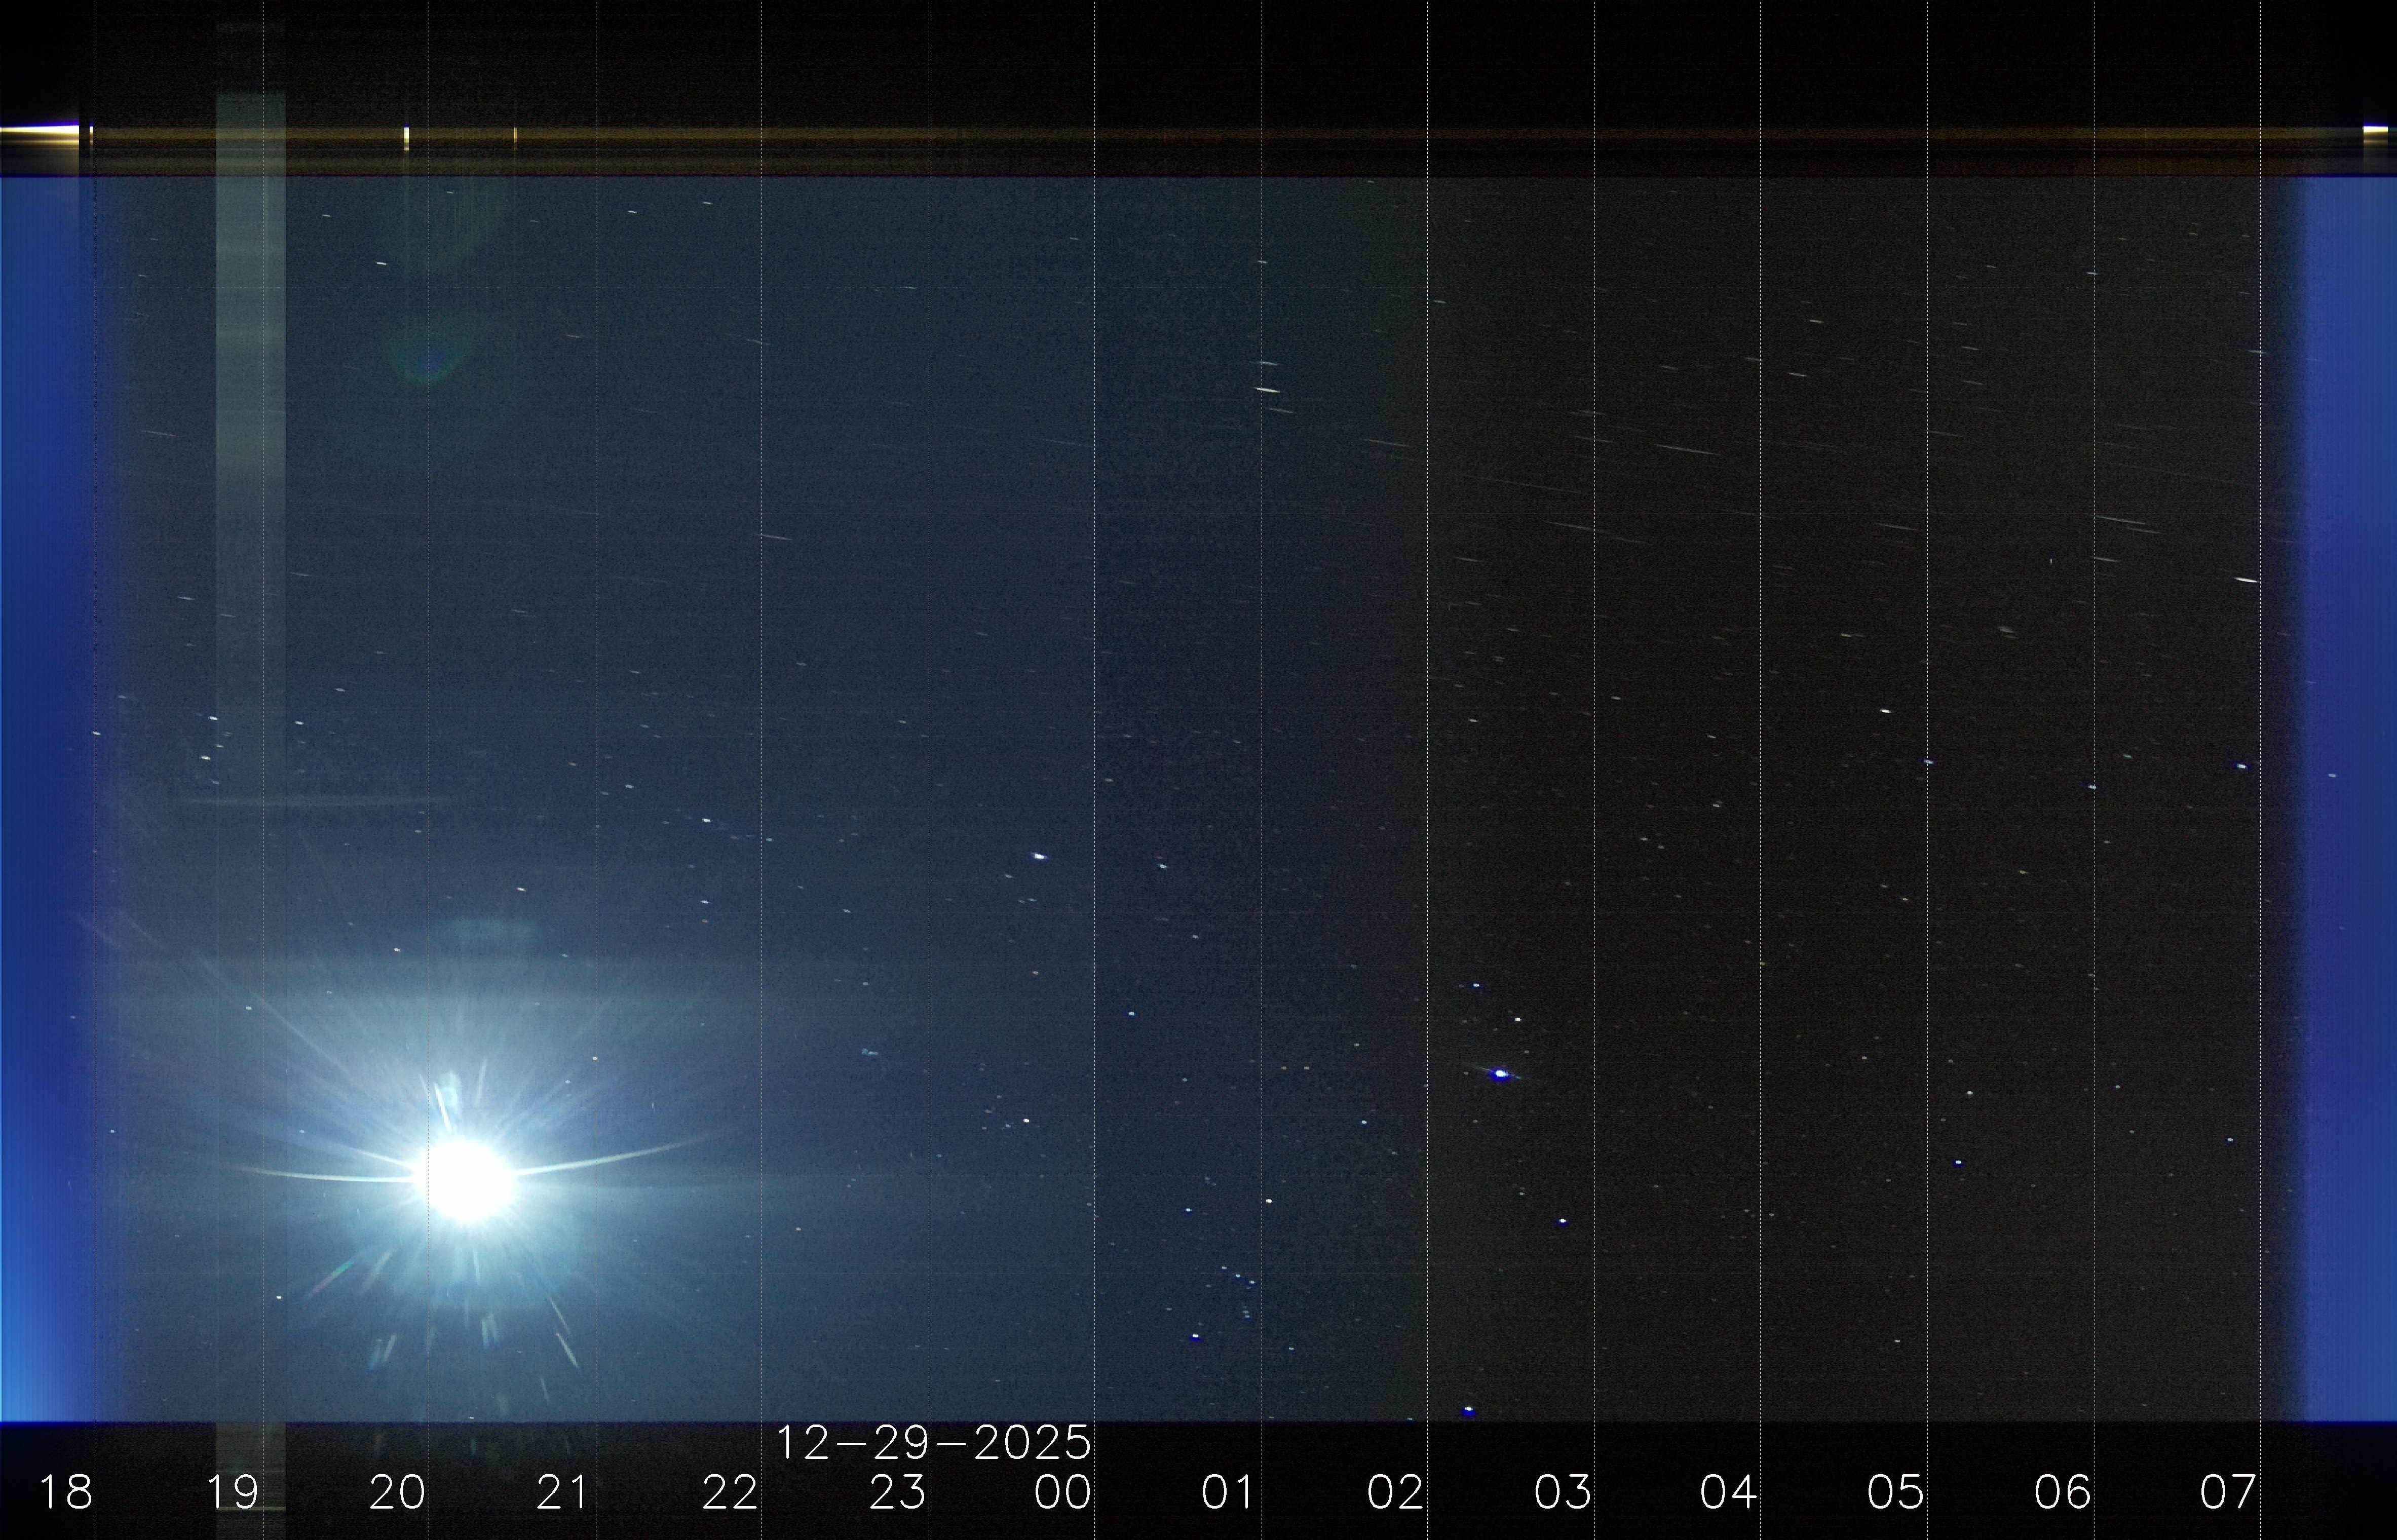
Task: Click the blue star at bottom edge
Action: click(1468, 1411)
